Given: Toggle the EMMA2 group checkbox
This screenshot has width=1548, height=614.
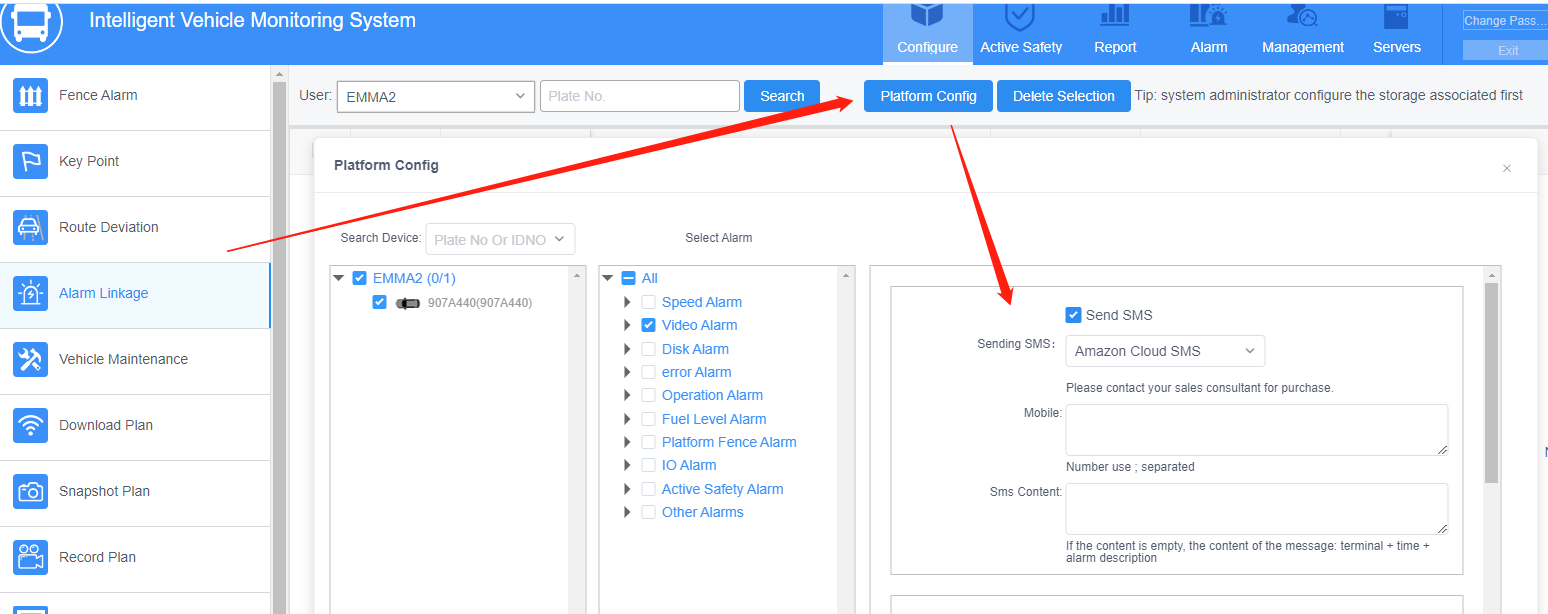Looking at the screenshot, I should click(x=360, y=278).
